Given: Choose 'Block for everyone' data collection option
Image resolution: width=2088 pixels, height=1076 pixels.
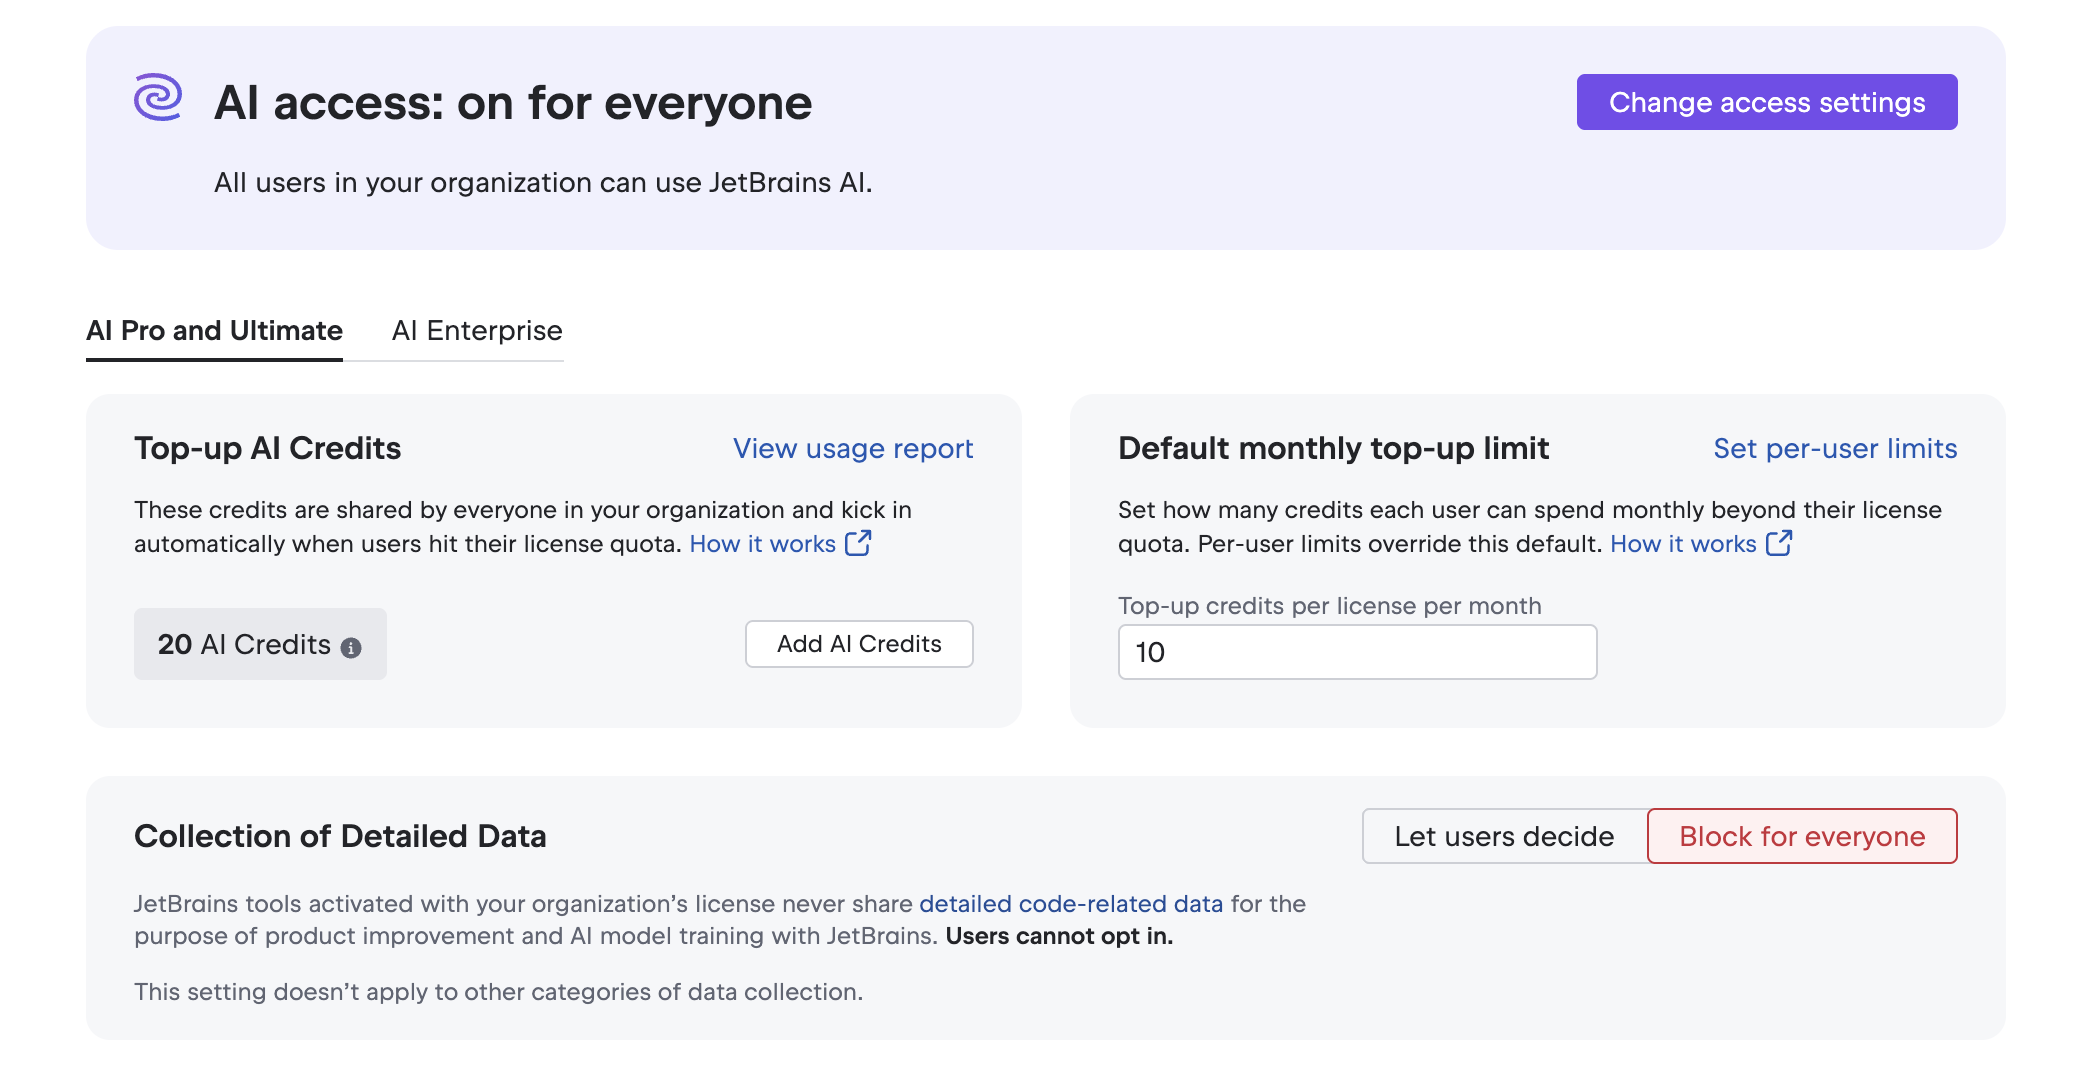Looking at the screenshot, I should (x=1802, y=836).
